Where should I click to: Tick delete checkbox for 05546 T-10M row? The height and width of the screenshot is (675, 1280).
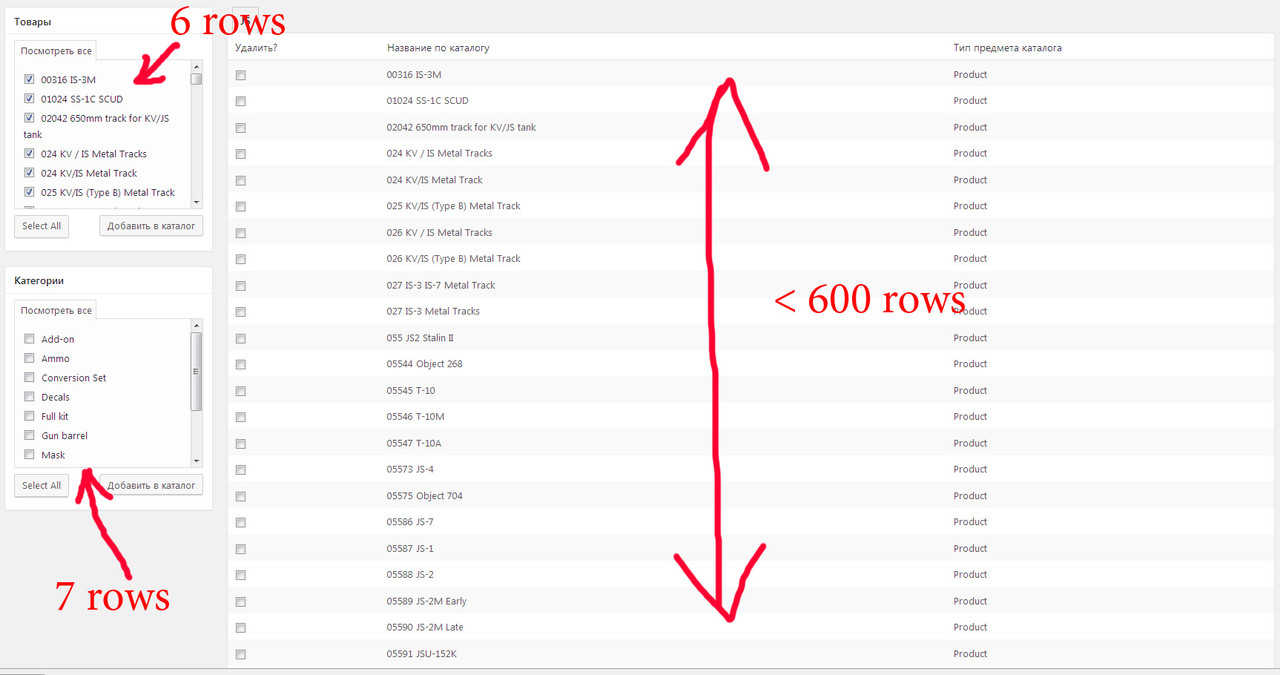241,417
